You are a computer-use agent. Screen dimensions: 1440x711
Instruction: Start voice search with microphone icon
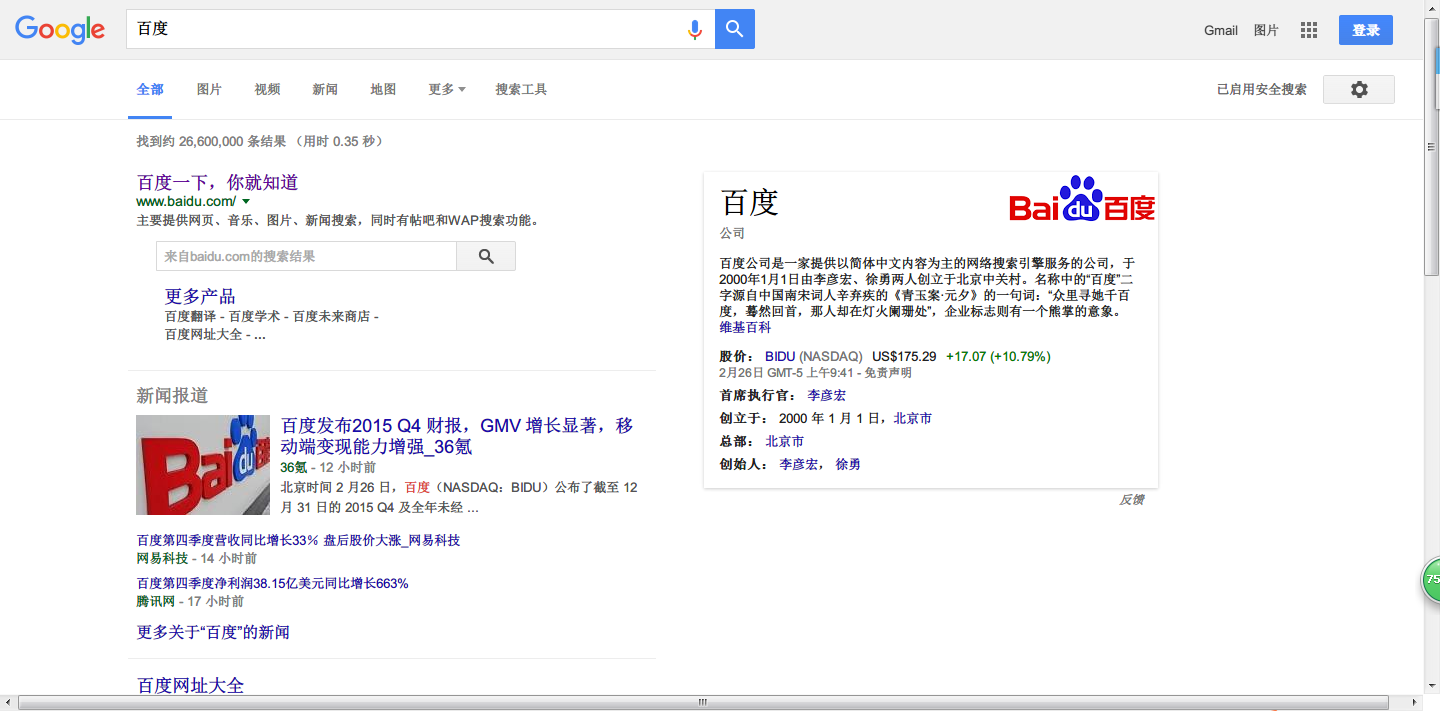coord(695,30)
